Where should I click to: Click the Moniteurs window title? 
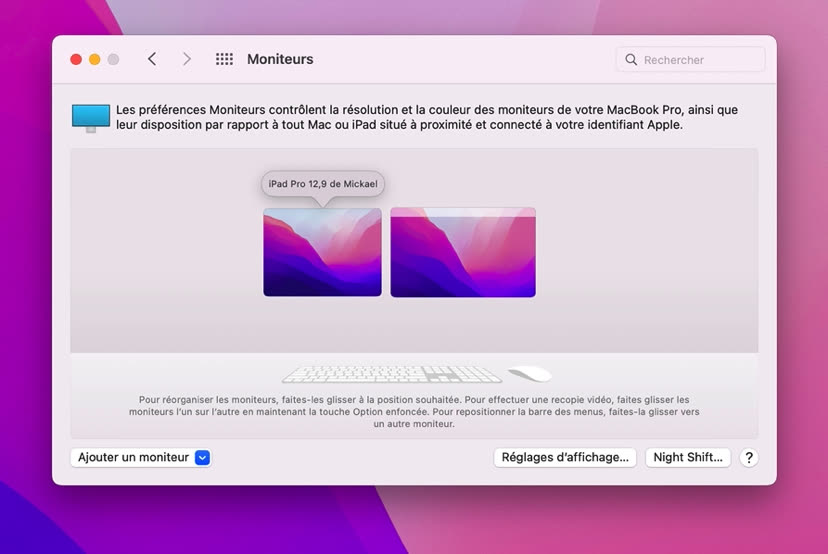tap(280, 59)
